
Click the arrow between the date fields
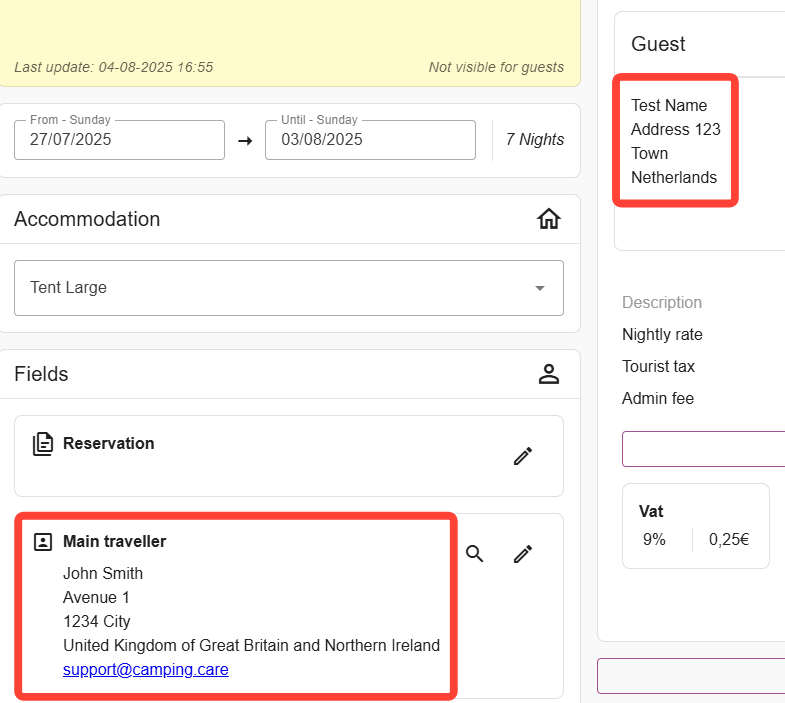coord(245,141)
